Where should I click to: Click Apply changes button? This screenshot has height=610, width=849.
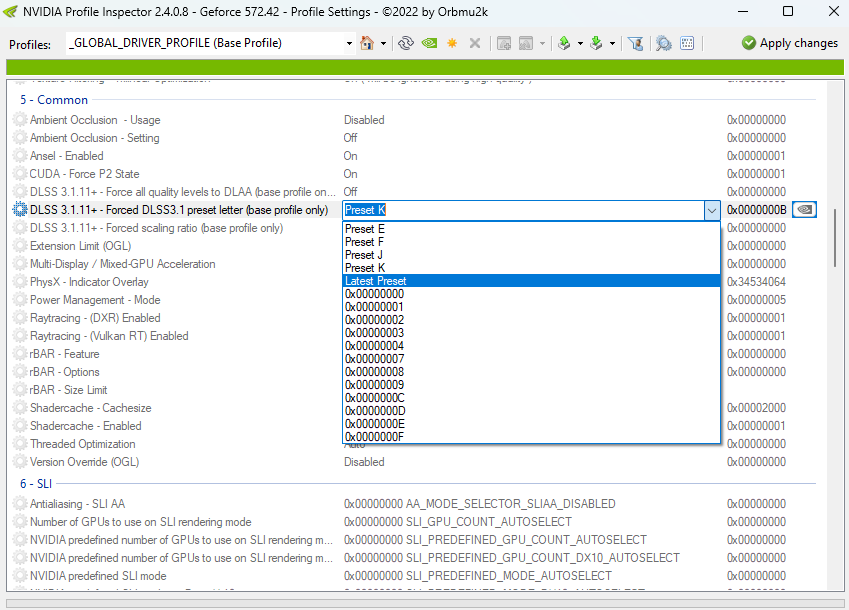[790, 43]
